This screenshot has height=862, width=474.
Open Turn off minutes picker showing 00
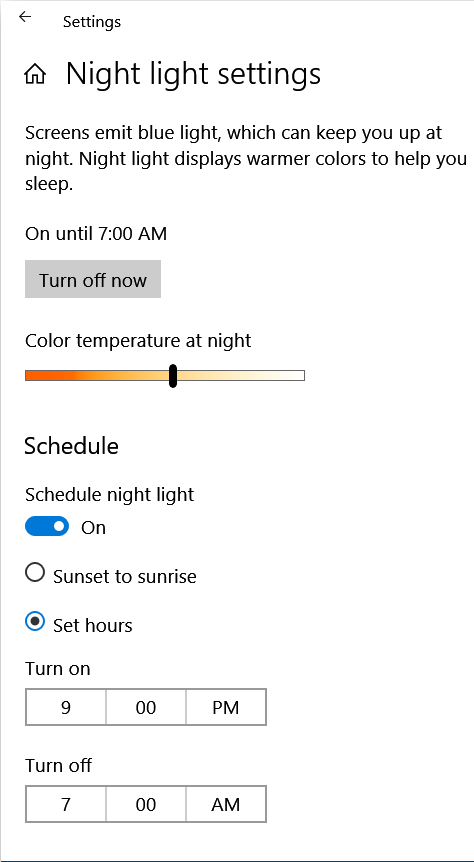[146, 804]
